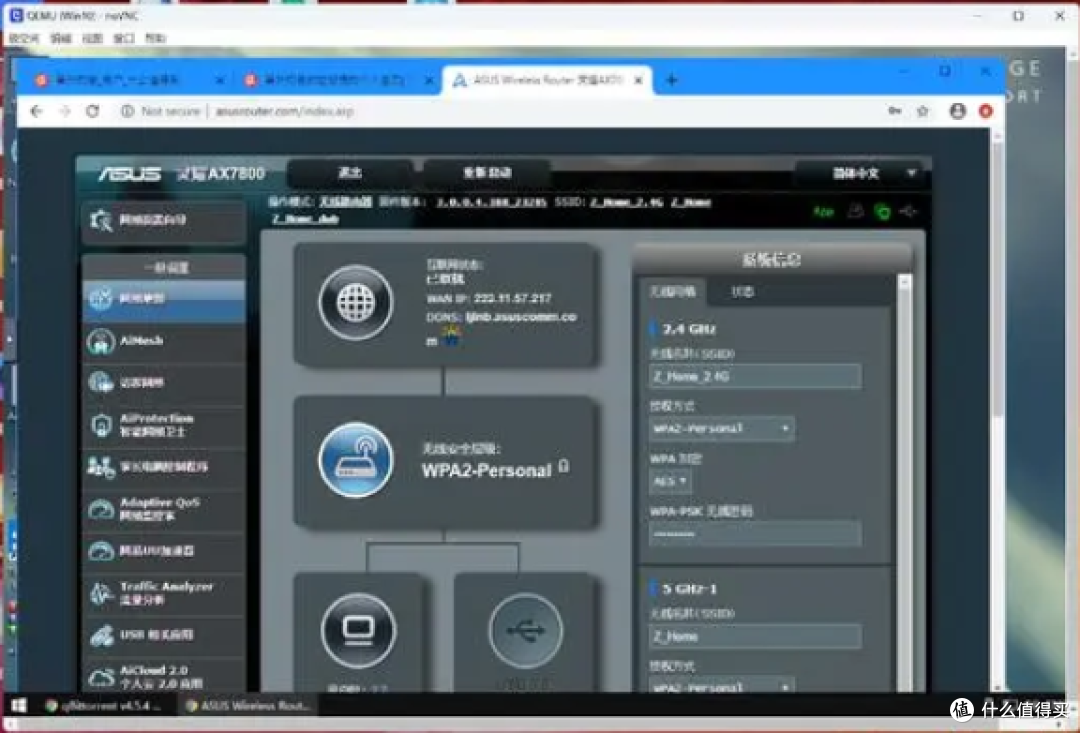Select ASUS Wireless Router taskbar item
The width and height of the screenshot is (1080, 733).
249,705
